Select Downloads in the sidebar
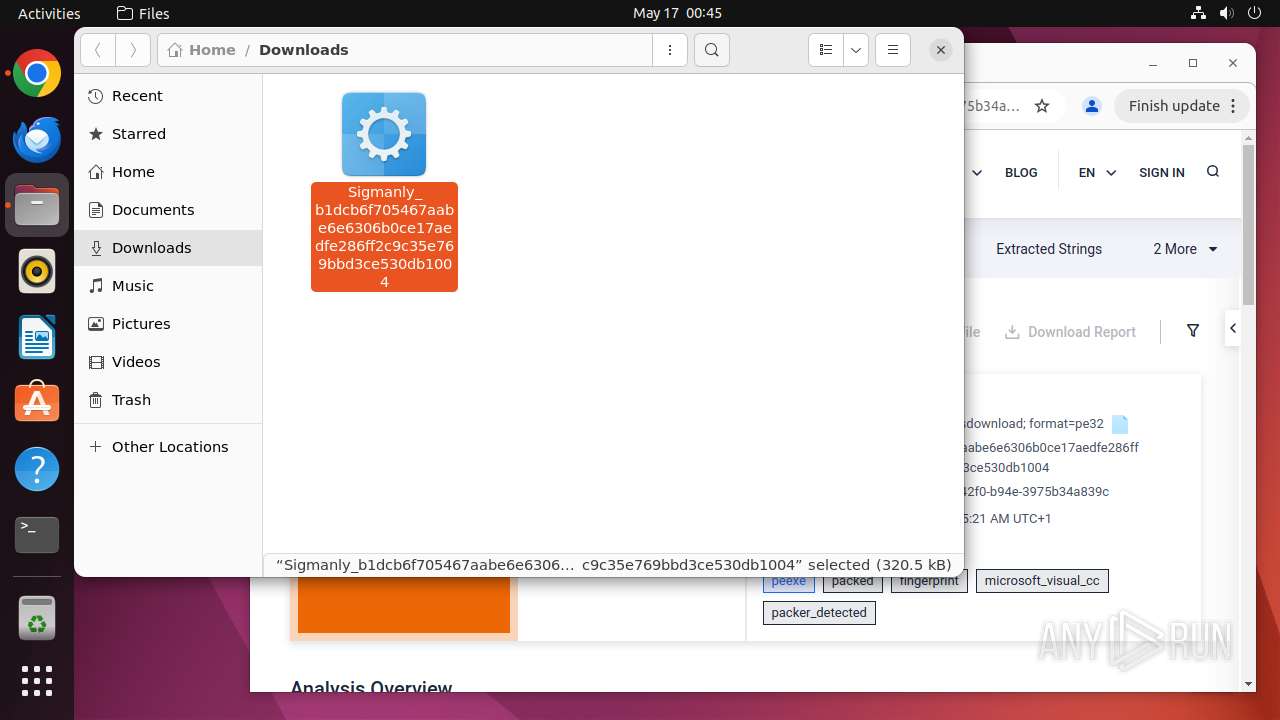The image size is (1280, 720). coord(168,248)
